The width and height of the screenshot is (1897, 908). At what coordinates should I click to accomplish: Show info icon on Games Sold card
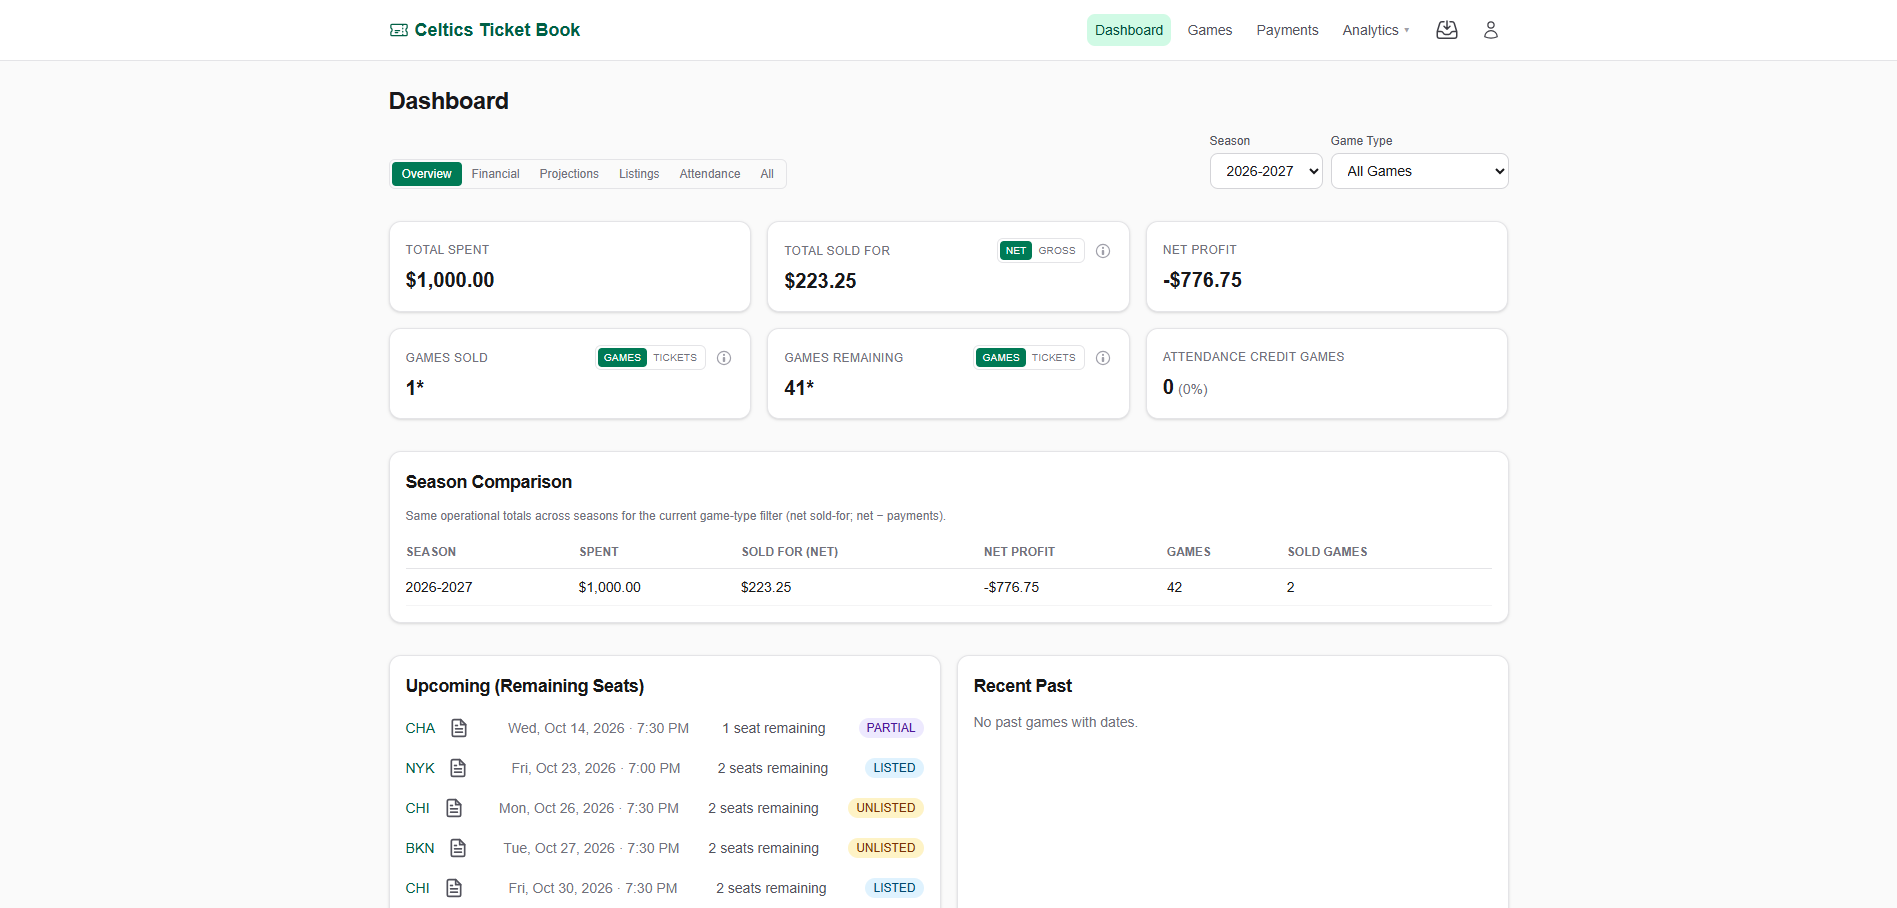click(x=724, y=358)
